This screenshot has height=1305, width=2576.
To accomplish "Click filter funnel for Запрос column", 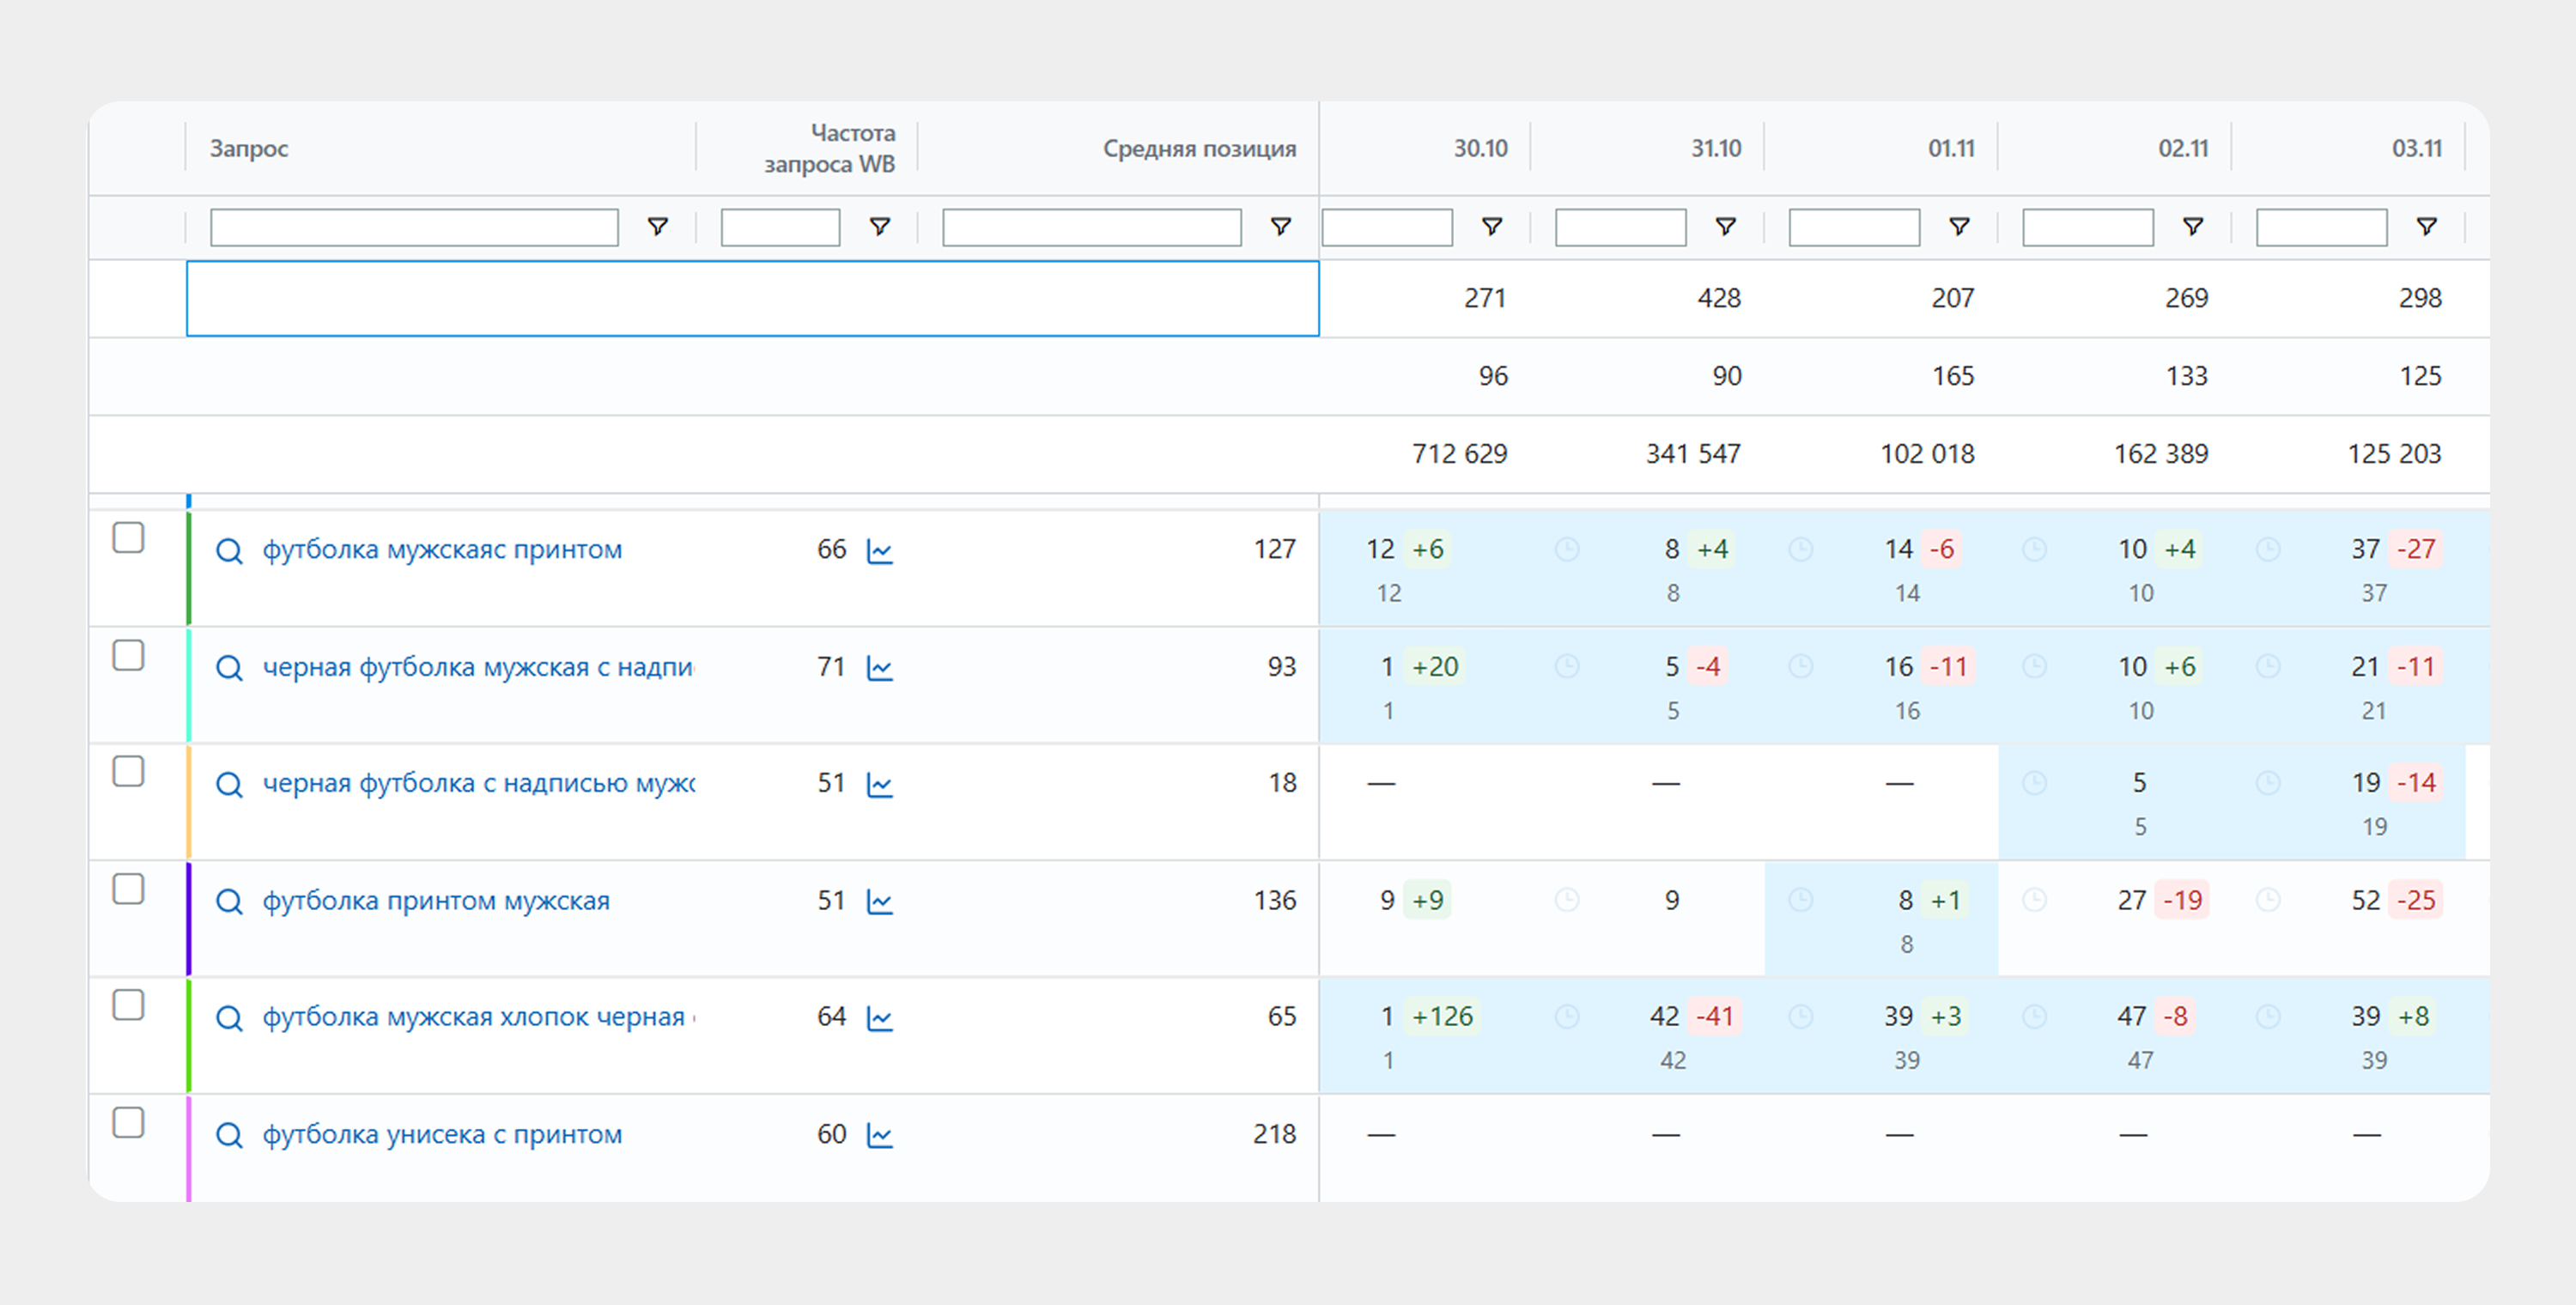I will coord(657,227).
